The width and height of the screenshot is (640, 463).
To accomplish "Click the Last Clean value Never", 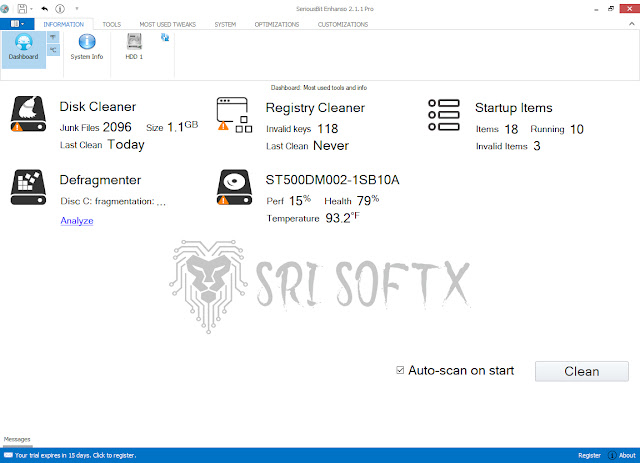I will click(331, 146).
